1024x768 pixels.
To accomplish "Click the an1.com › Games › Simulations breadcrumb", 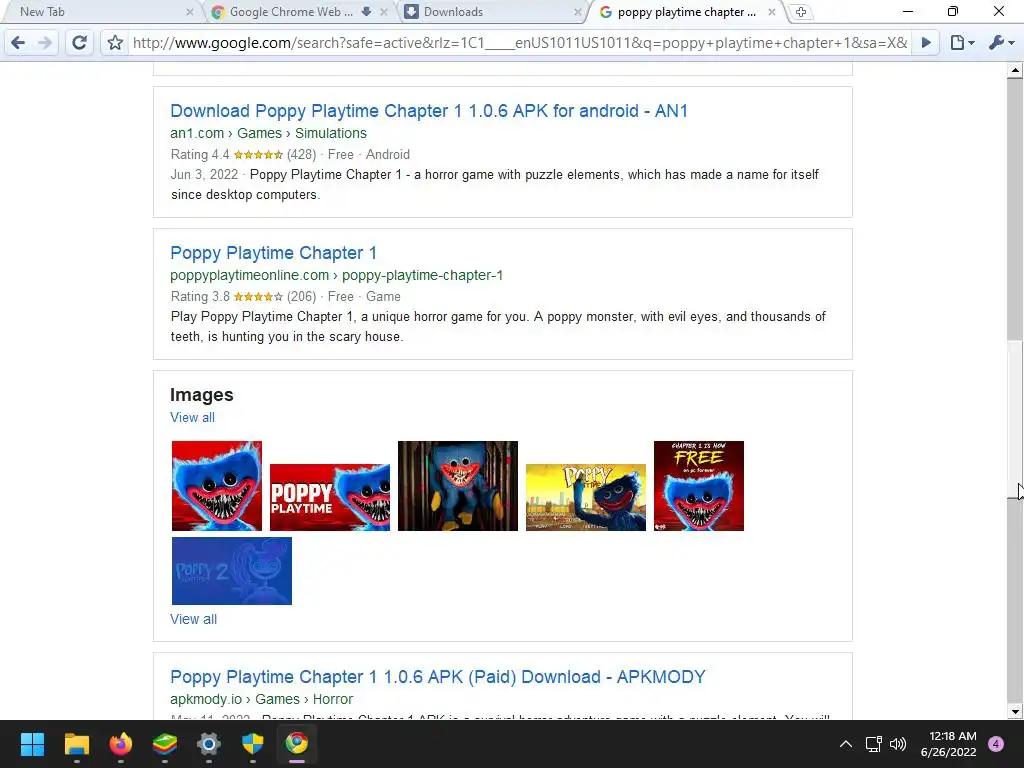I will (x=268, y=133).
